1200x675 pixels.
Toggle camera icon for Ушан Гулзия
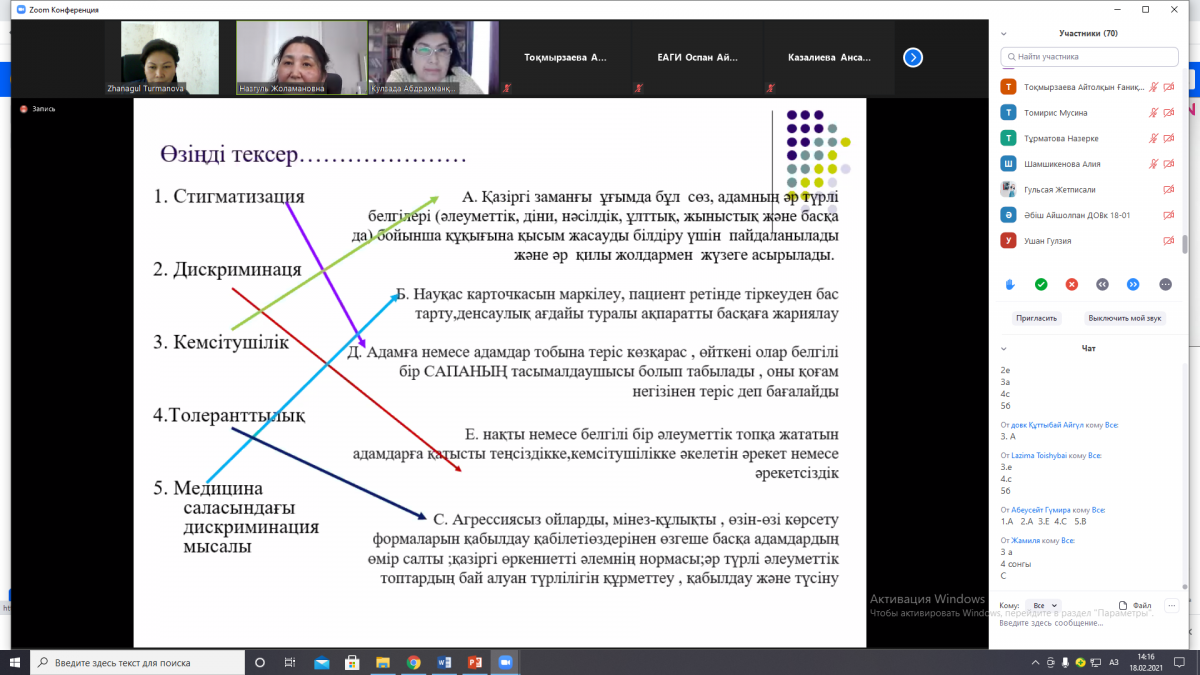pos(1168,240)
